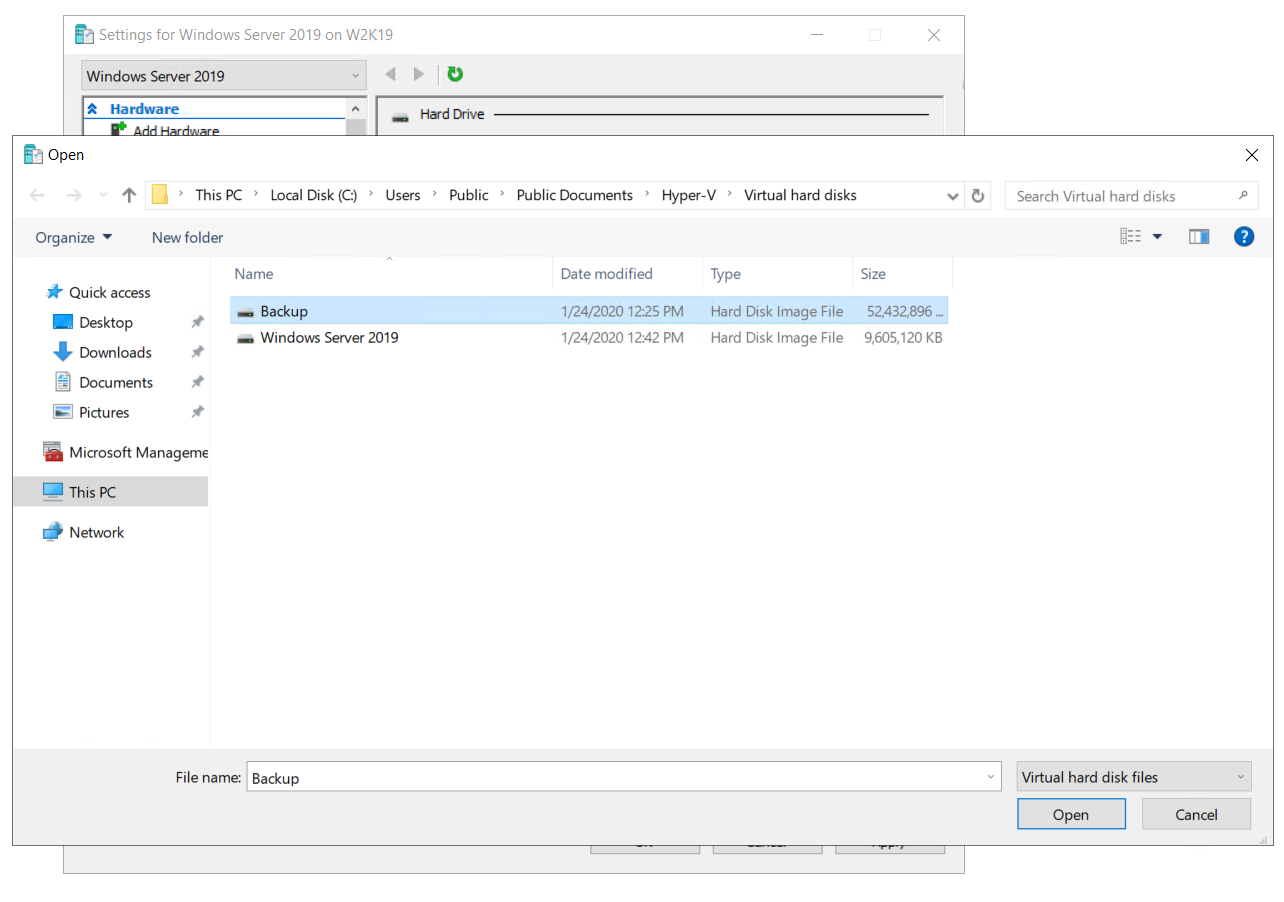This screenshot has height=902, width=1284.
Task: Expand the address bar history dropdown
Action: click(x=953, y=196)
